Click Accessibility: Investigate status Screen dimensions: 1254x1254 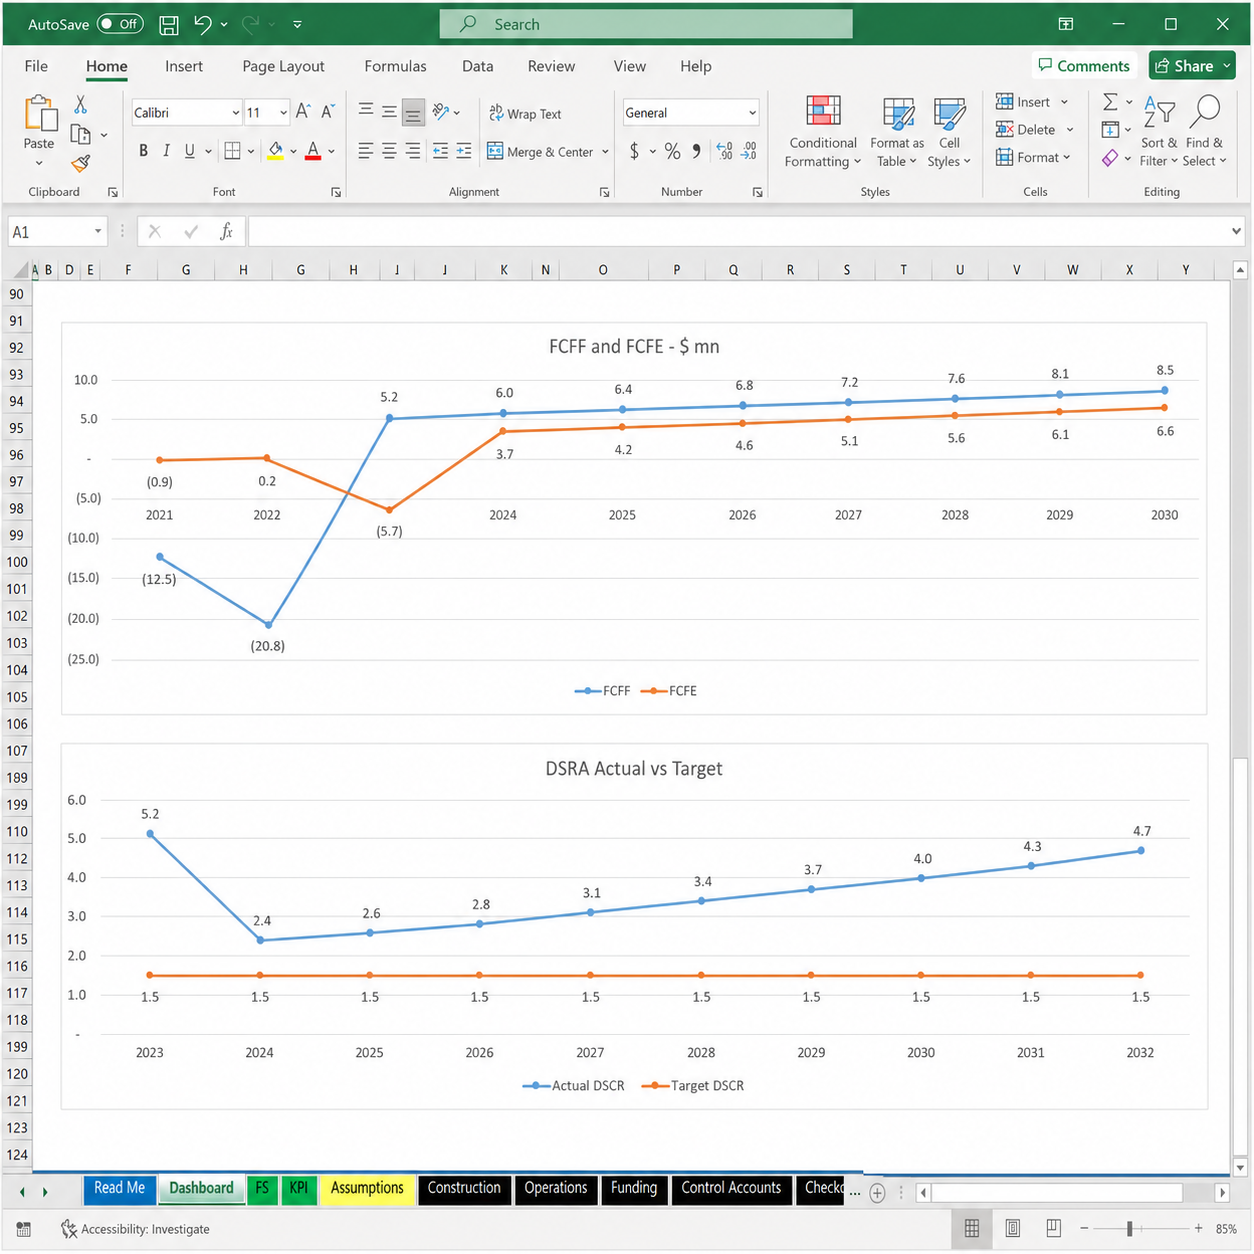[135, 1229]
